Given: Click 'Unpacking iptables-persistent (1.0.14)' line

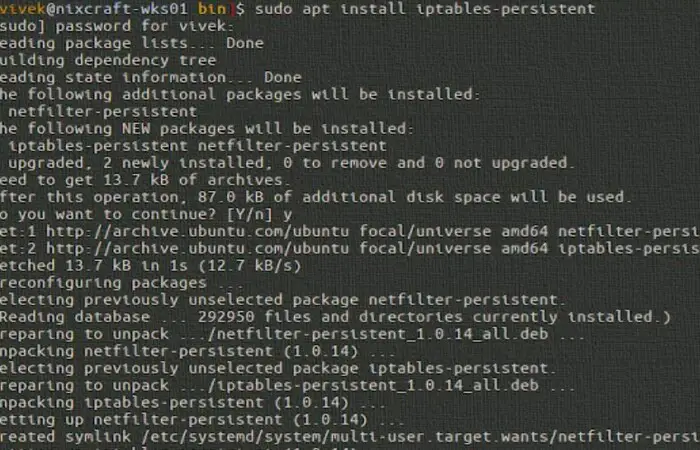Looking at the screenshot, I should coord(193,403).
